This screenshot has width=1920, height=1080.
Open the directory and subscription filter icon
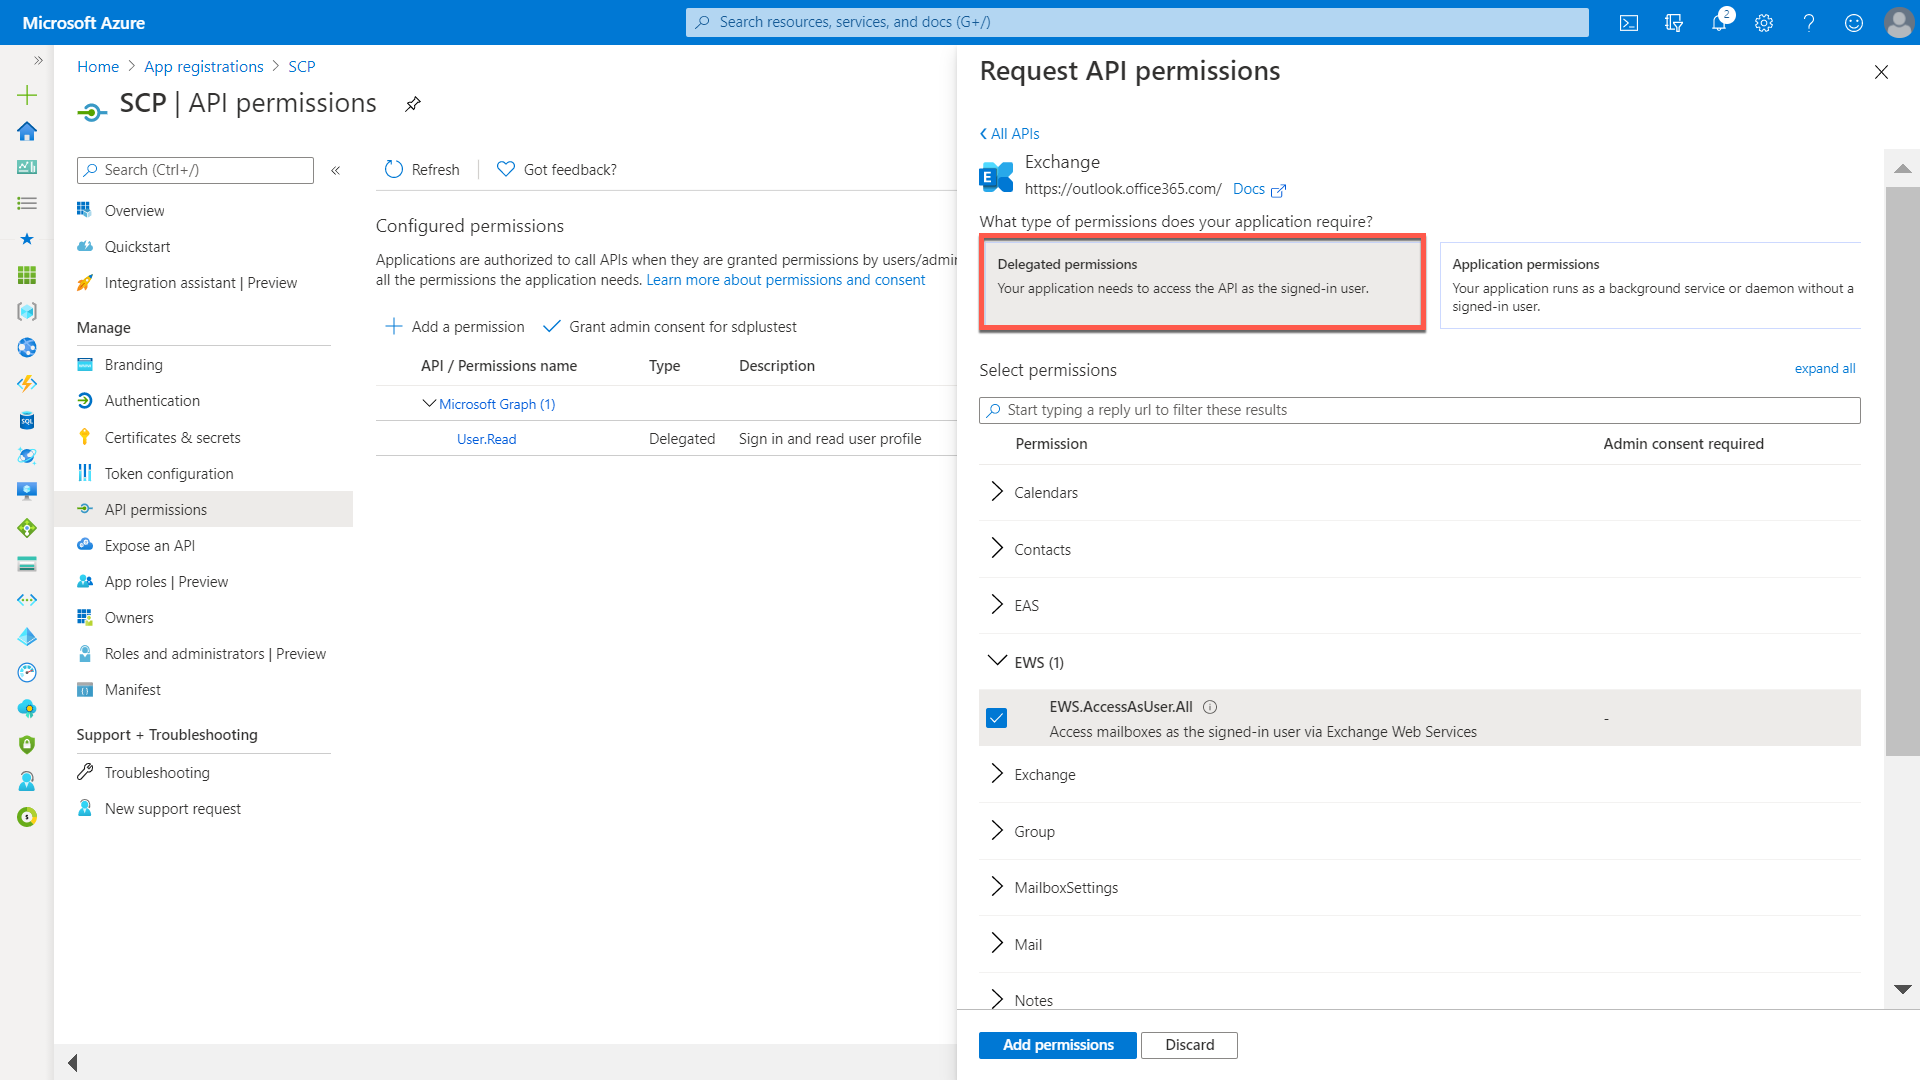pyautogui.click(x=1674, y=22)
